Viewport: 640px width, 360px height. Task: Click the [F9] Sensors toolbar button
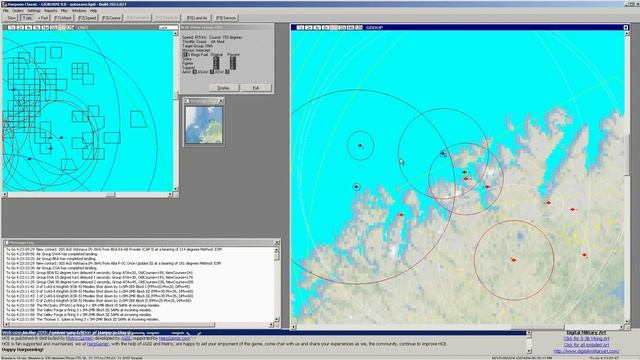click(226, 18)
